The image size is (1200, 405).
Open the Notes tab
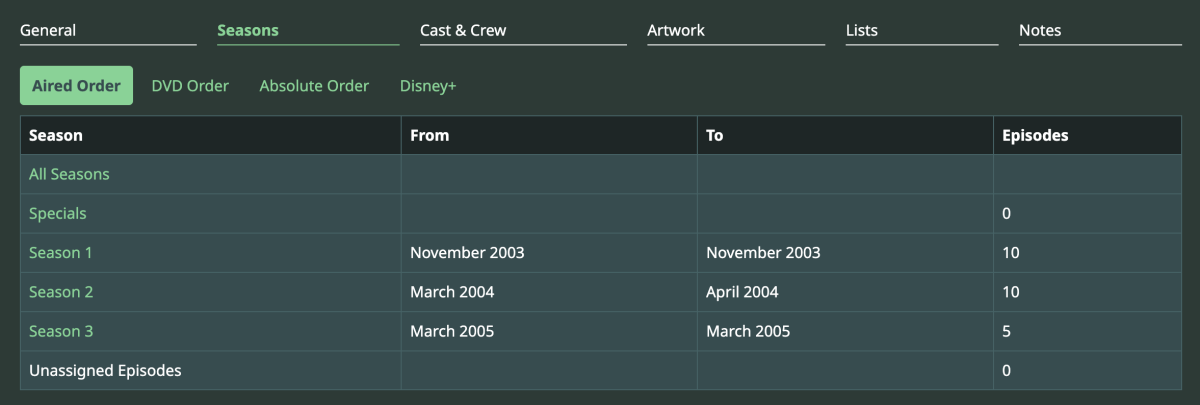pyautogui.click(x=1040, y=30)
